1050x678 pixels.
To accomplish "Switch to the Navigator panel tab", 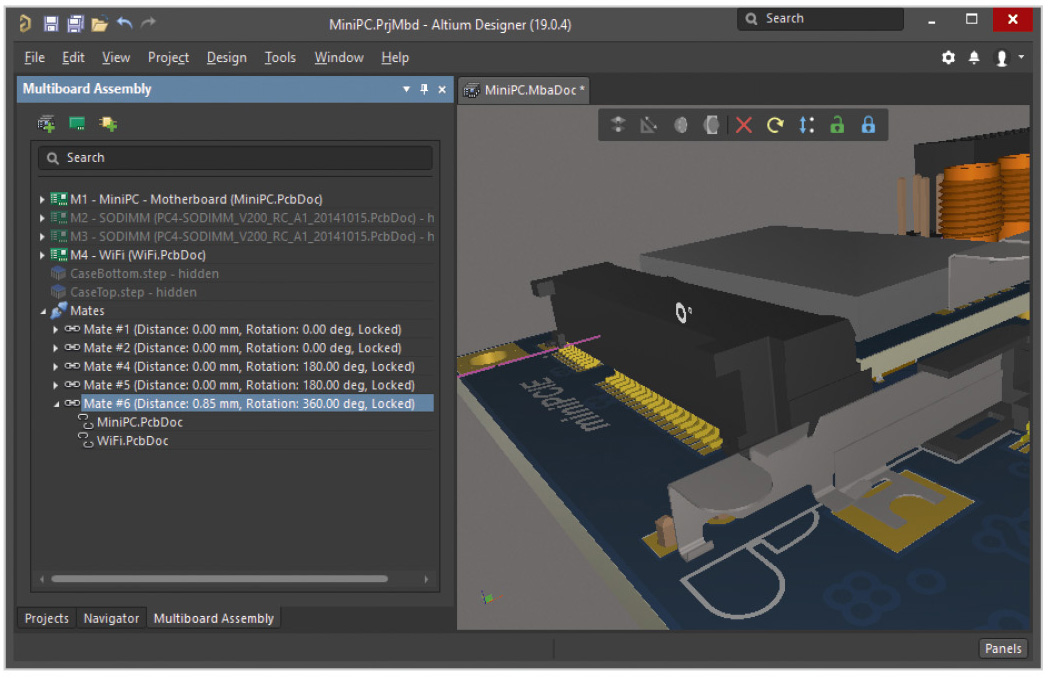I will (x=111, y=618).
